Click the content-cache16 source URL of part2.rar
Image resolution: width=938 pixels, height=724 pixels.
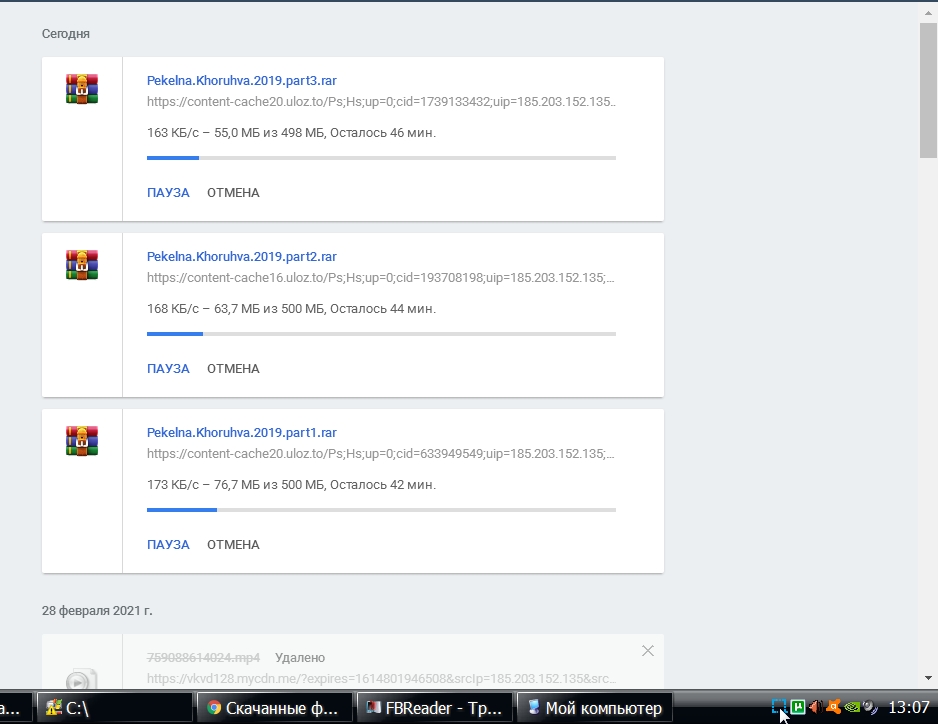tap(380, 278)
